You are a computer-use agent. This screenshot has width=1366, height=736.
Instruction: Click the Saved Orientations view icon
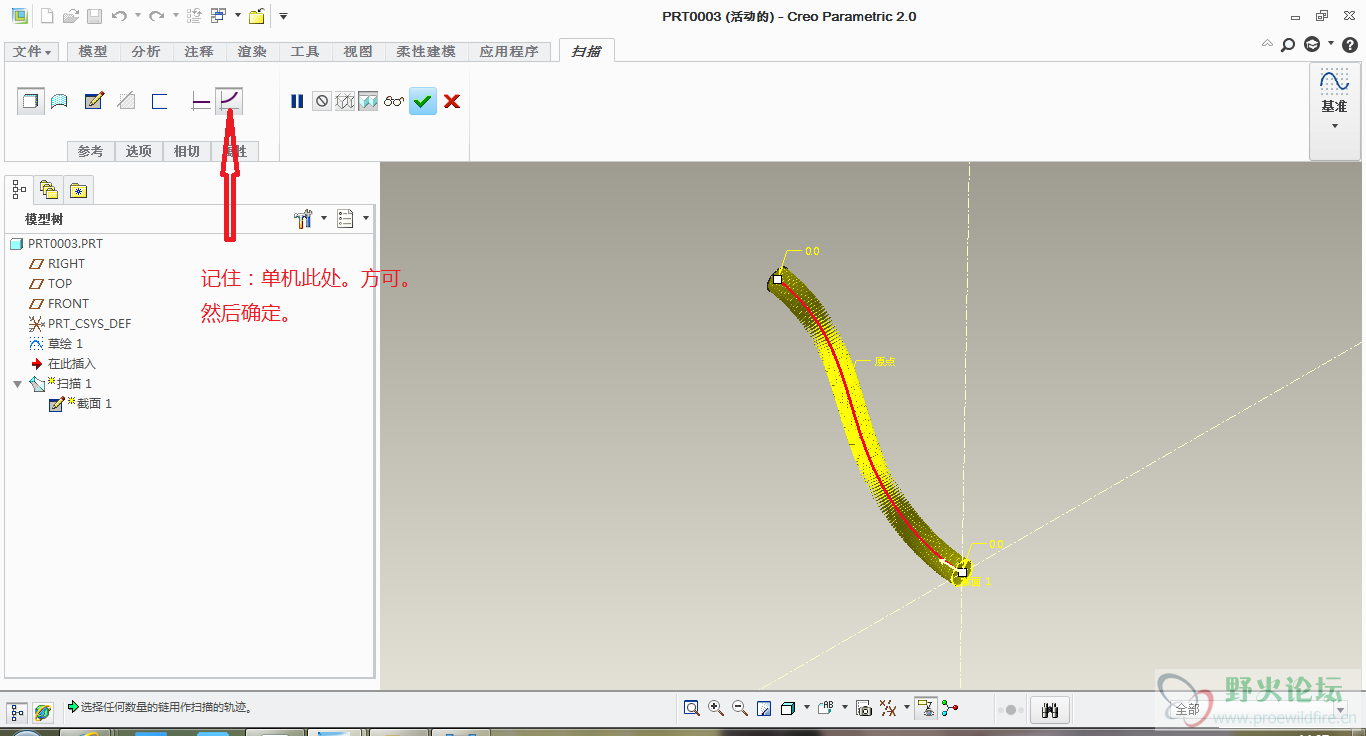[x=824, y=708]
